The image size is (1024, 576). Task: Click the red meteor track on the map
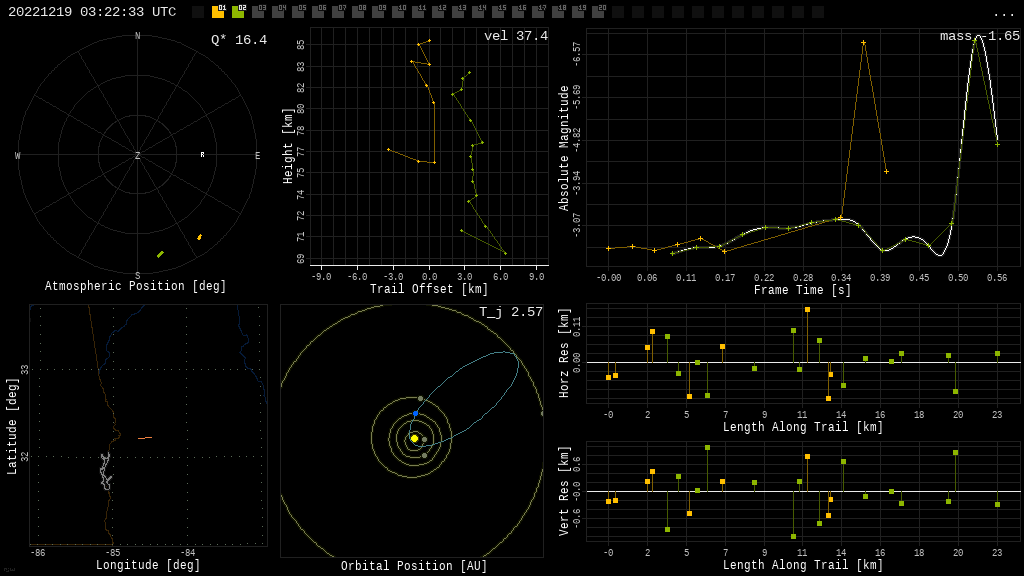pyautogui.click(x=145, y=437)
